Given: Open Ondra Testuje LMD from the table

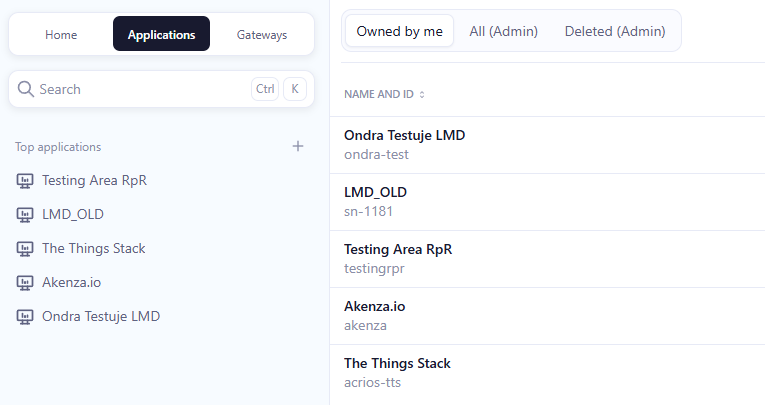Looking at the screenshot, I should 404,135.
